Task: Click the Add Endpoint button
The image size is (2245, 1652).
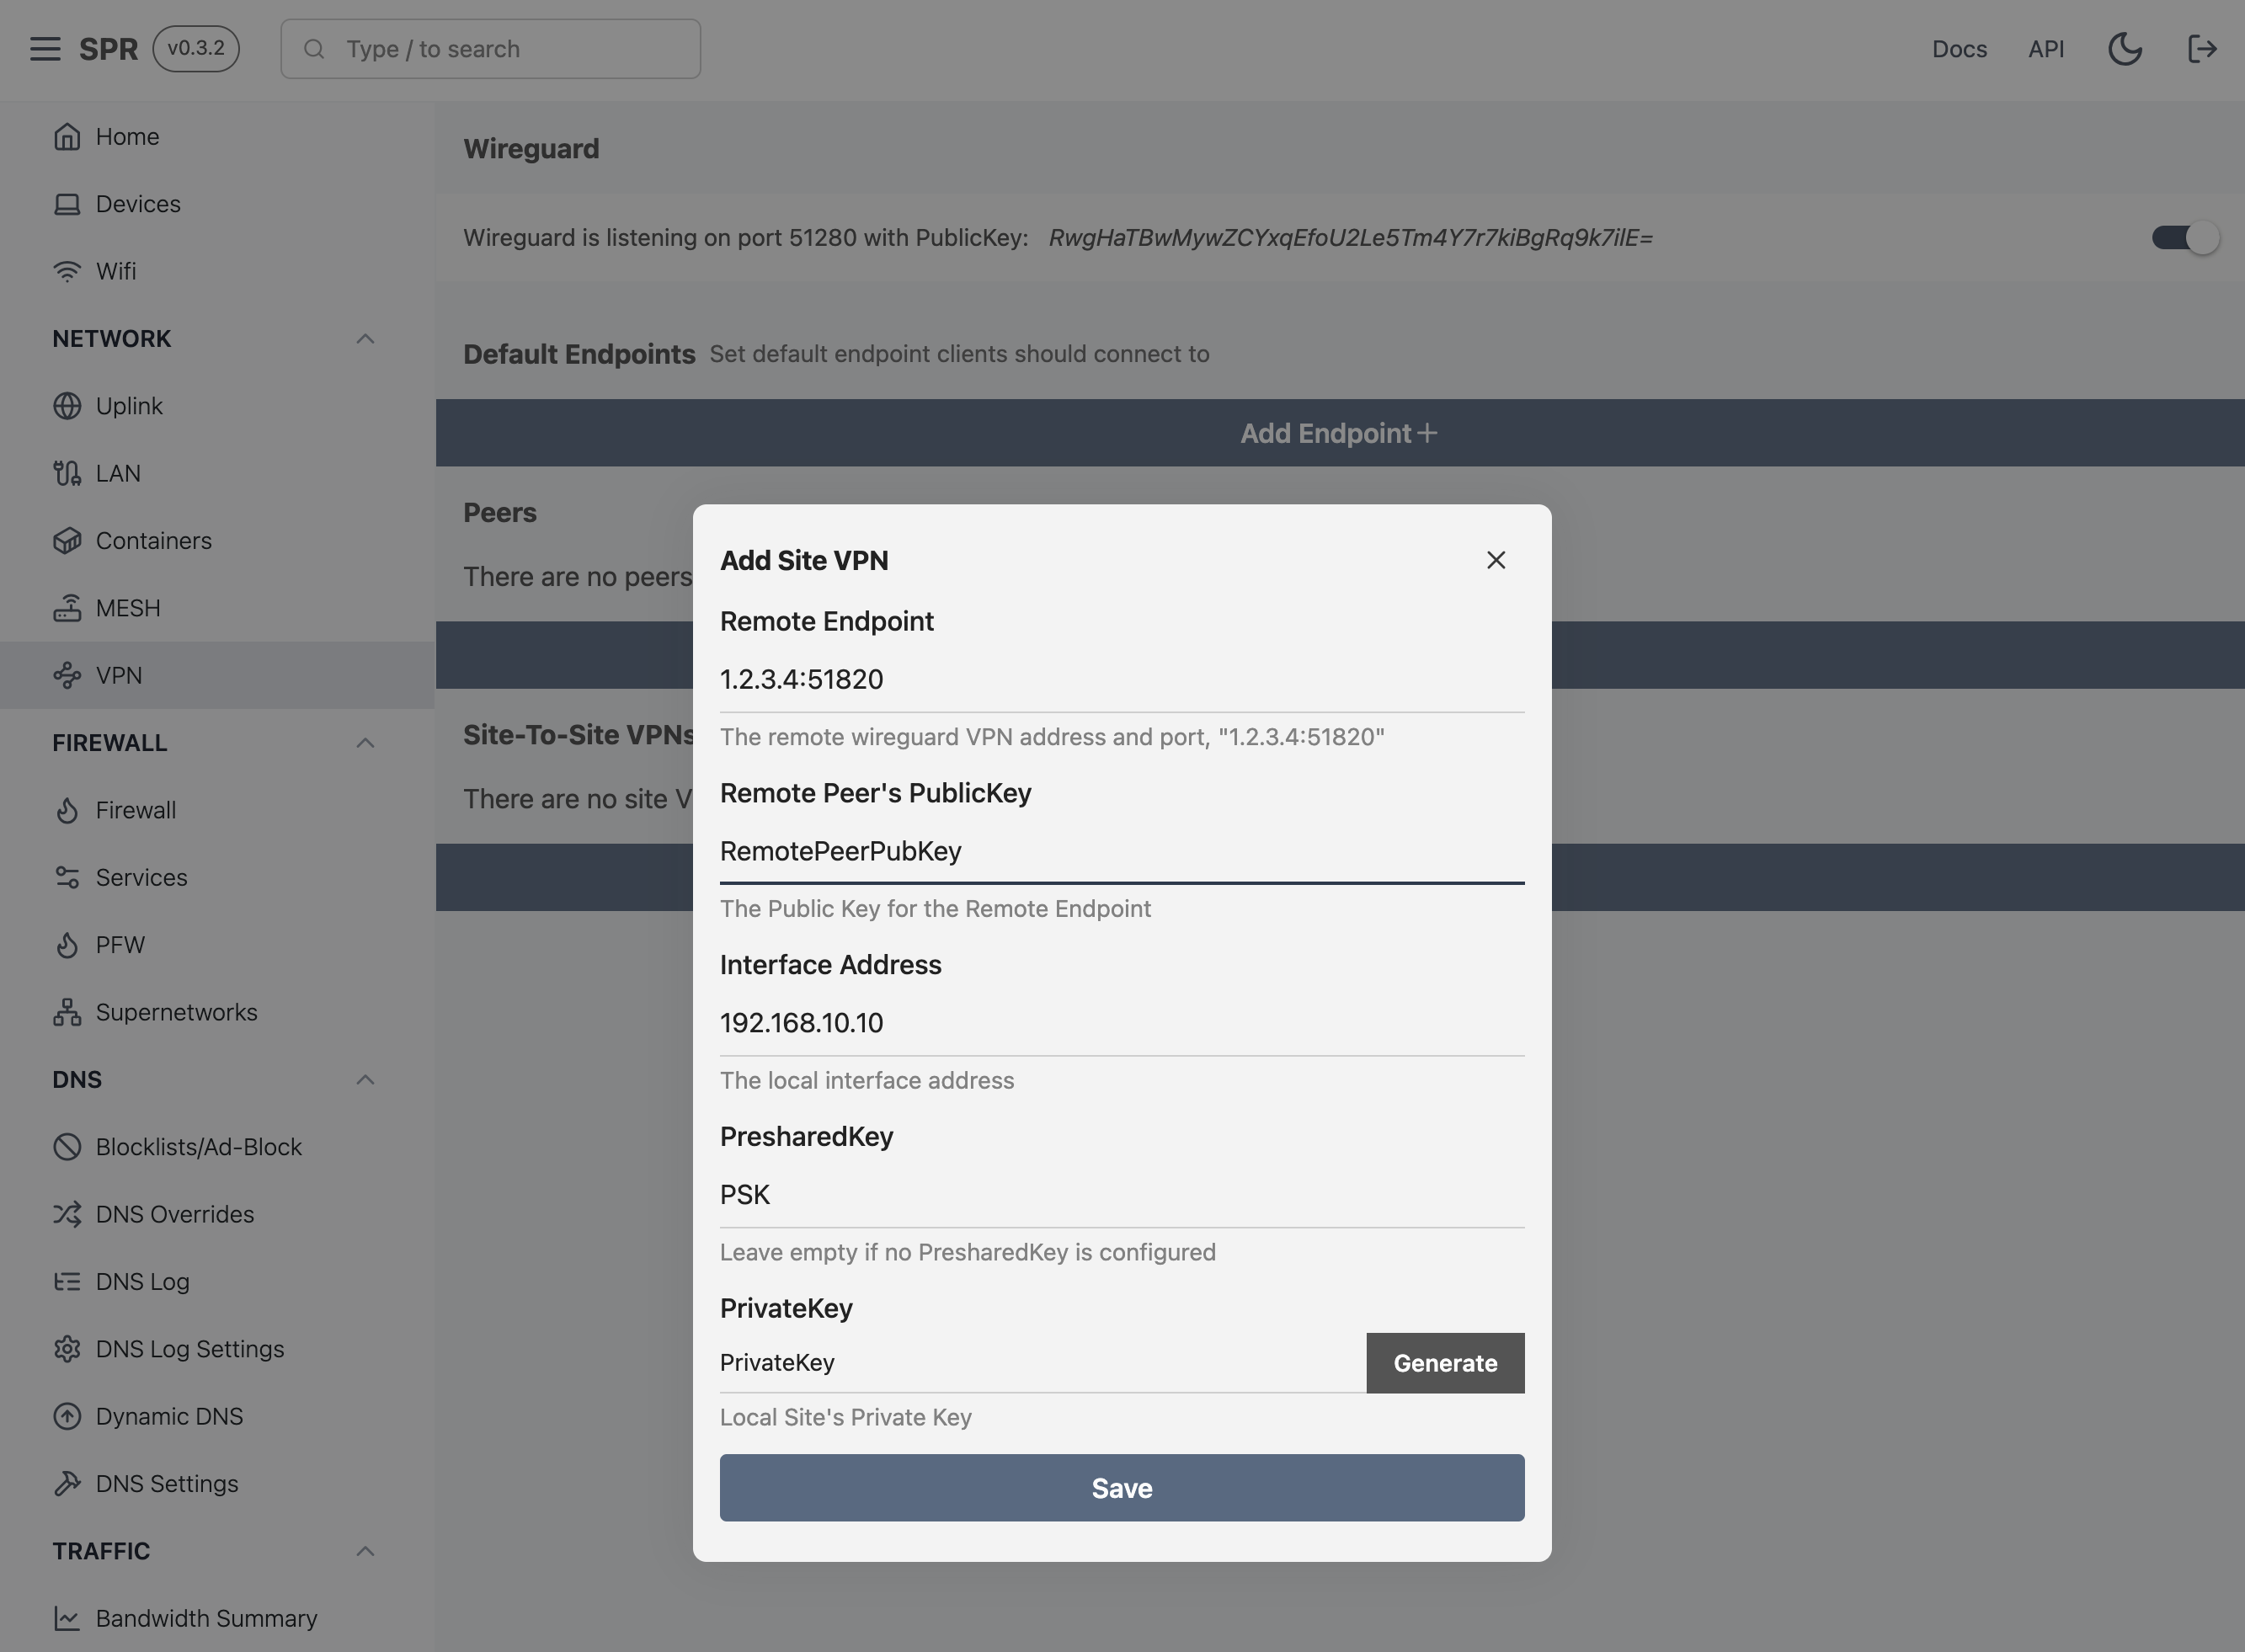Action: click(x=1340, y=433)
